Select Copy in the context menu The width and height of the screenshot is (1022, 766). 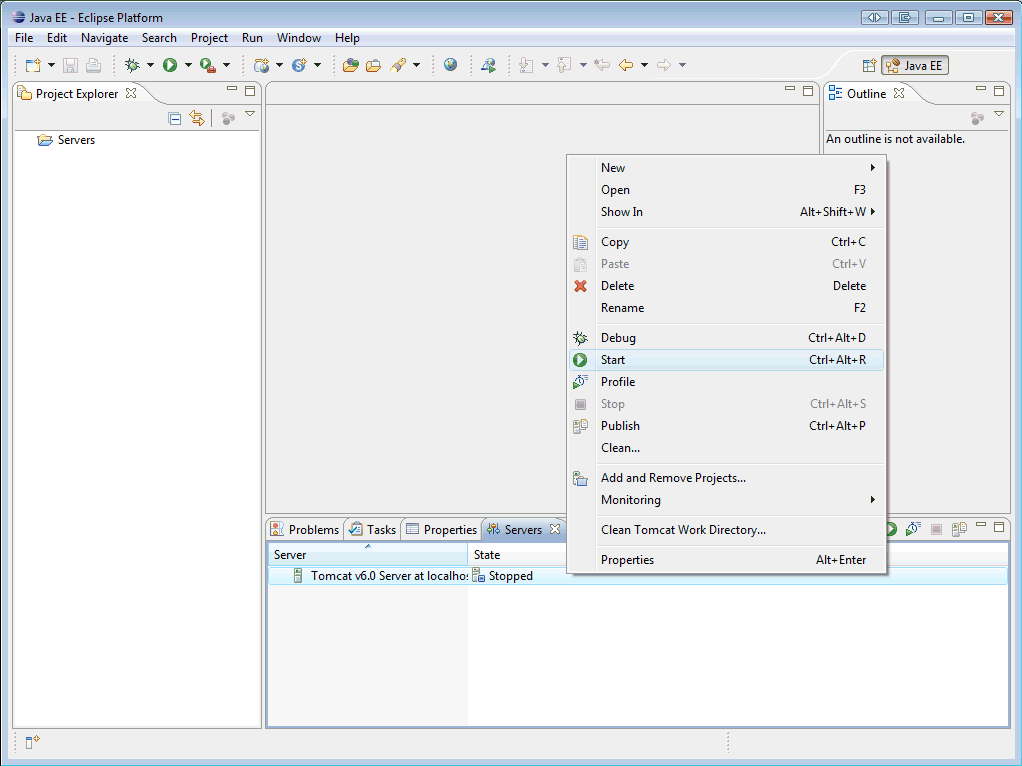[x=727, y=242]
